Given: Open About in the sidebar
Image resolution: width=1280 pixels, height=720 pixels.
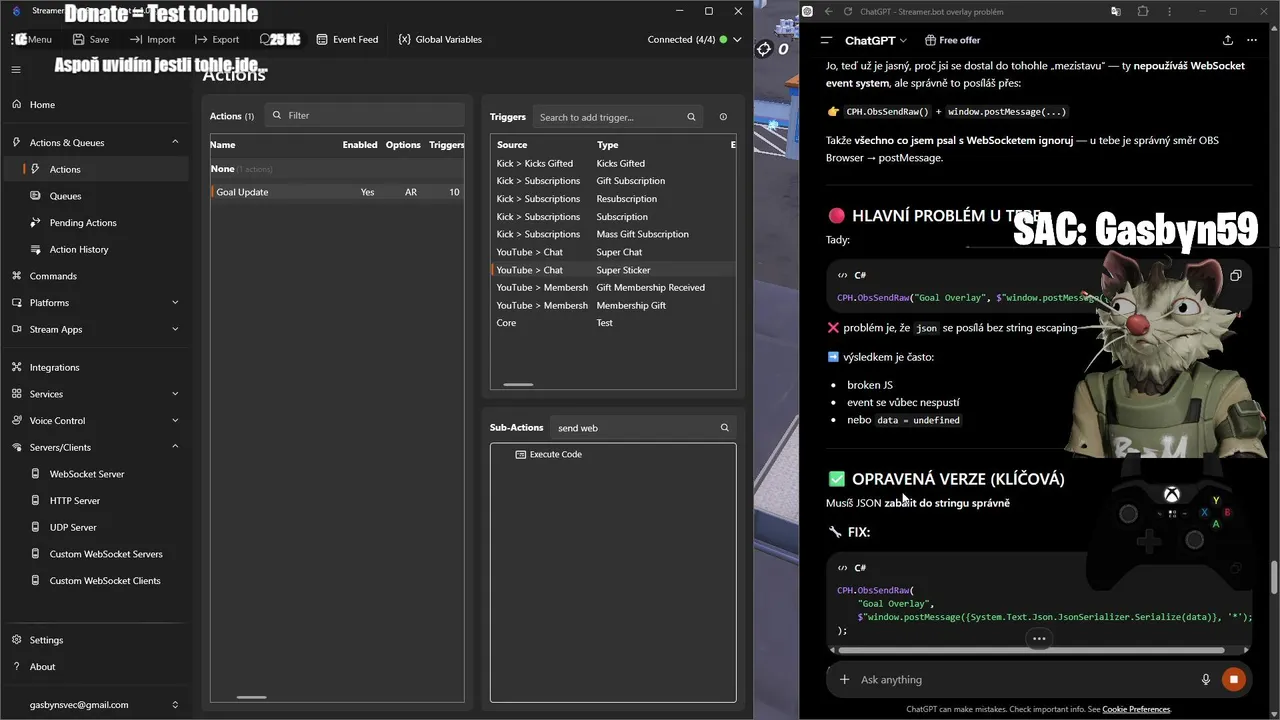Looking at the screenshot, I should 42,667.
